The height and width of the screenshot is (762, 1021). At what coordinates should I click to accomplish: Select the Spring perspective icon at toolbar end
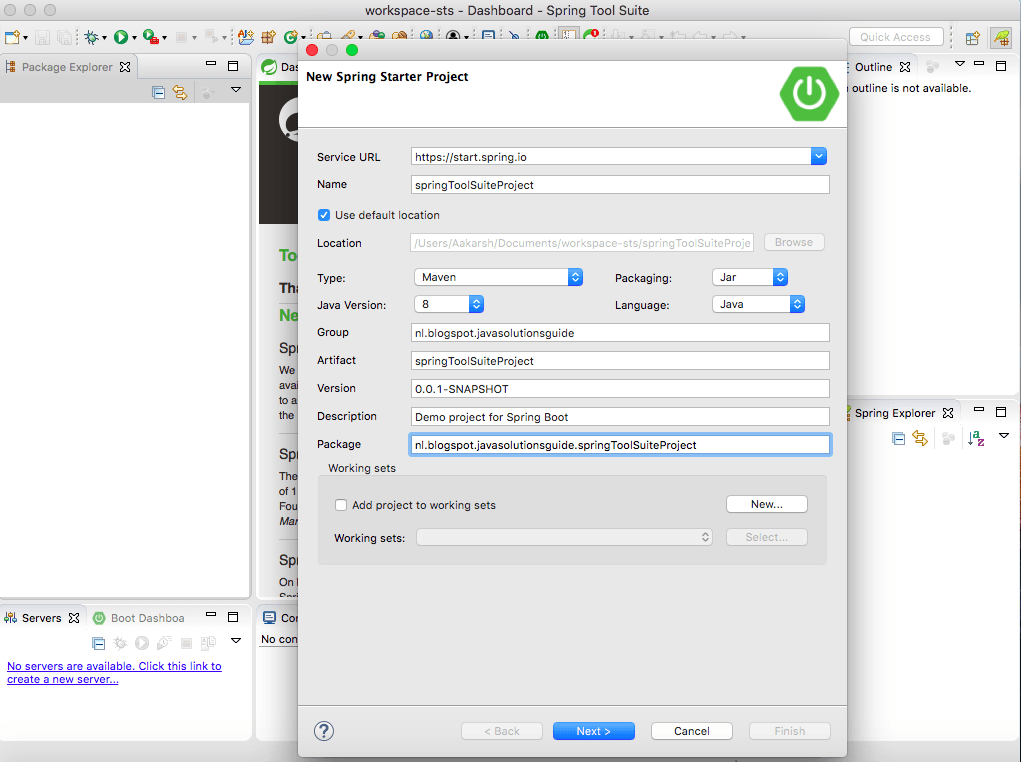tap(1001, 38)
